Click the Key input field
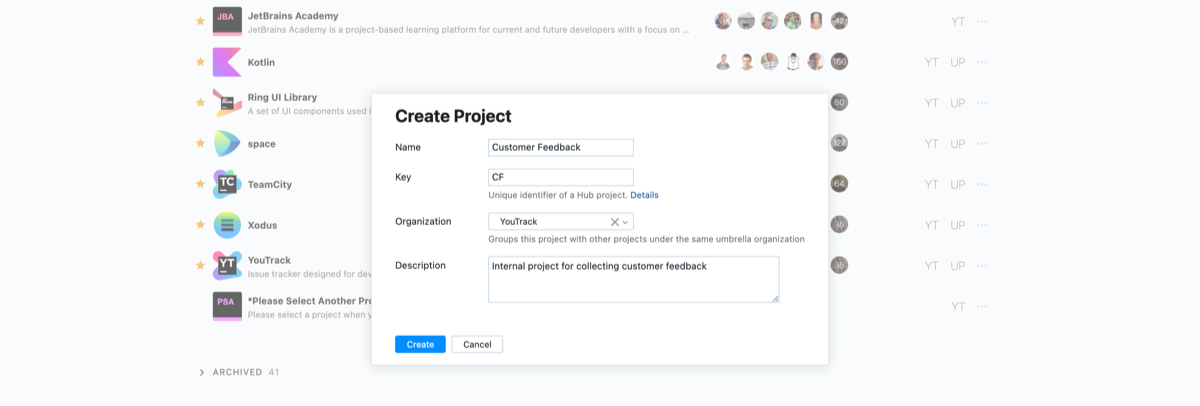Screen dimensions: 1200x406 coord(561,177)
